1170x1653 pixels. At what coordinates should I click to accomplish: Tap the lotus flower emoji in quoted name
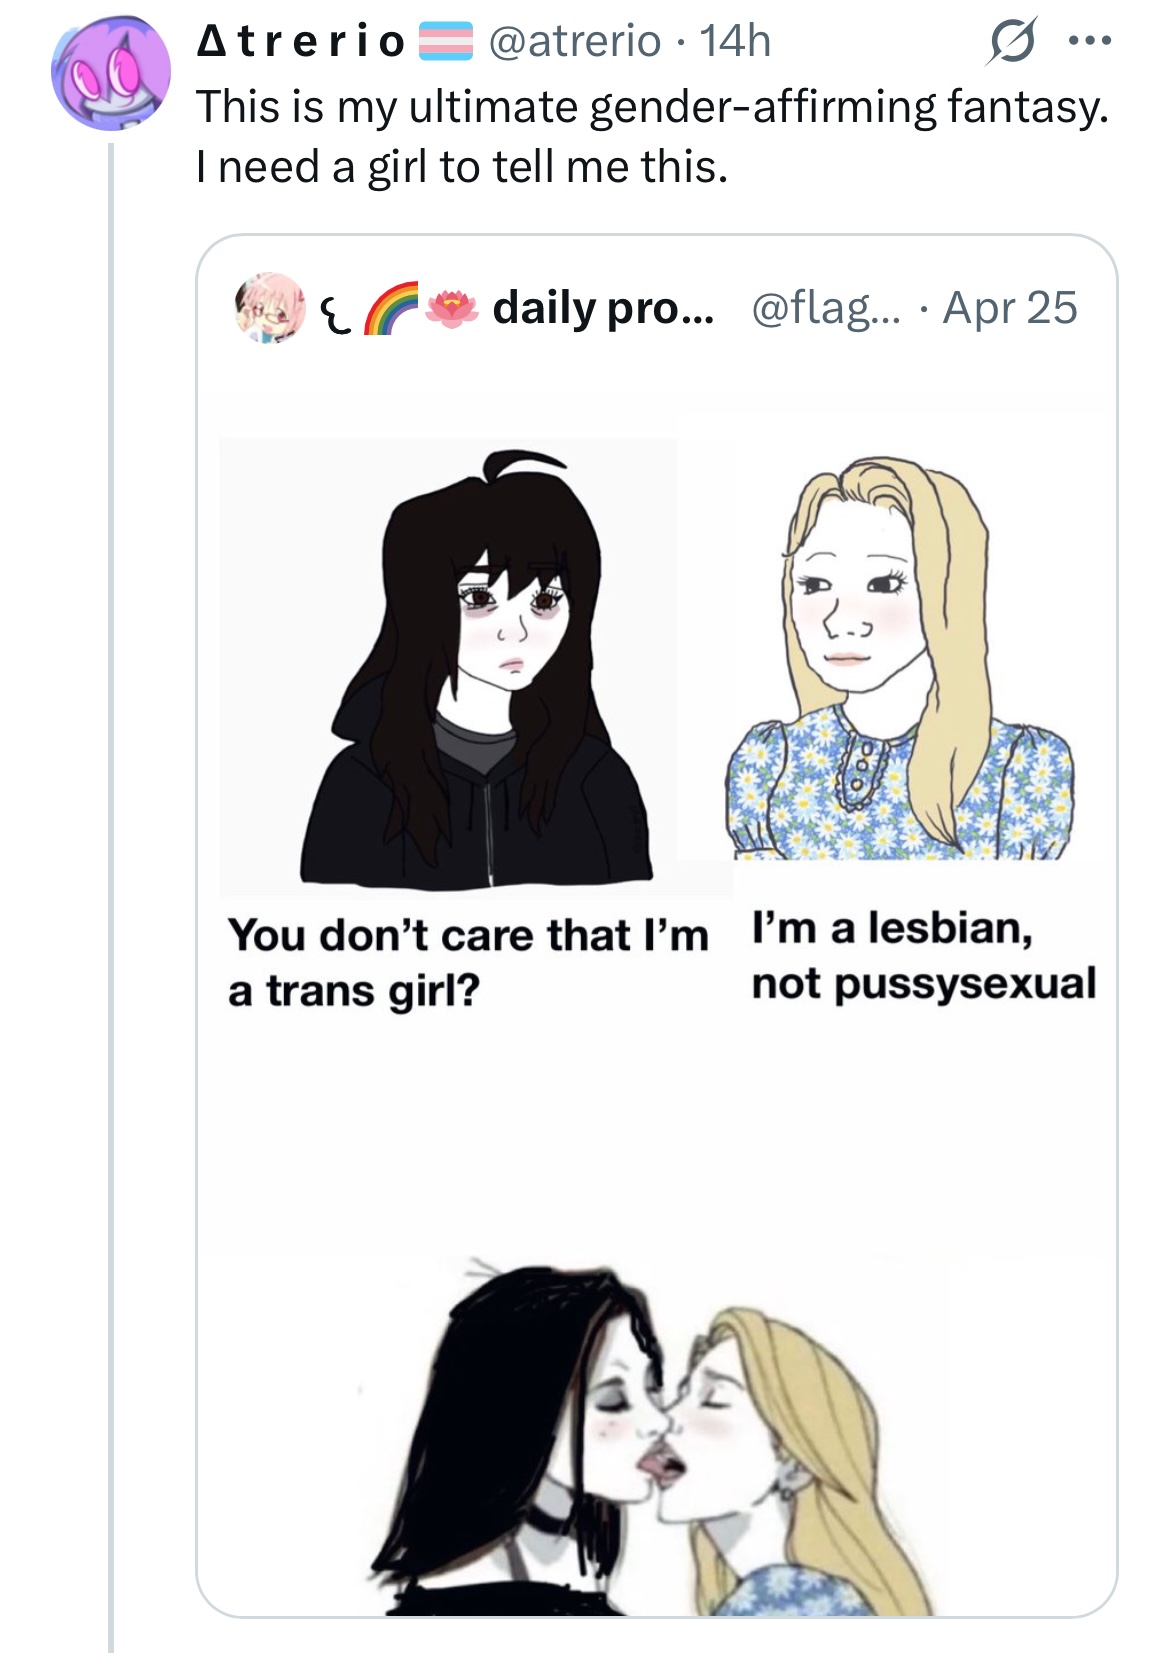click(454, 309)
